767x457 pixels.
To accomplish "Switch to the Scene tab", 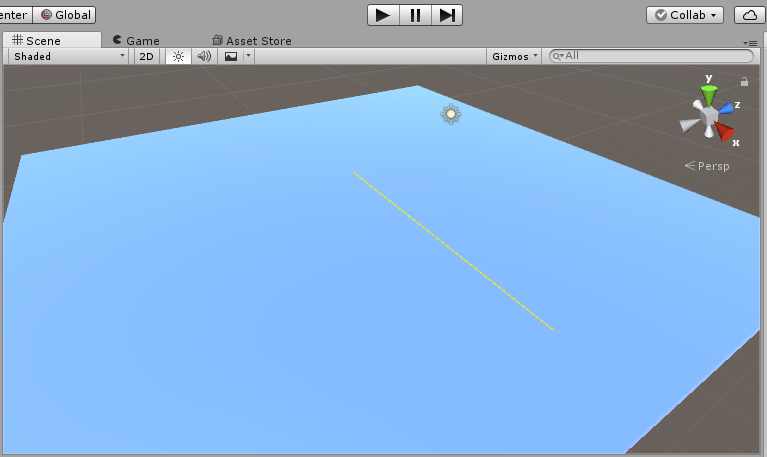I will tap(51, 40).
